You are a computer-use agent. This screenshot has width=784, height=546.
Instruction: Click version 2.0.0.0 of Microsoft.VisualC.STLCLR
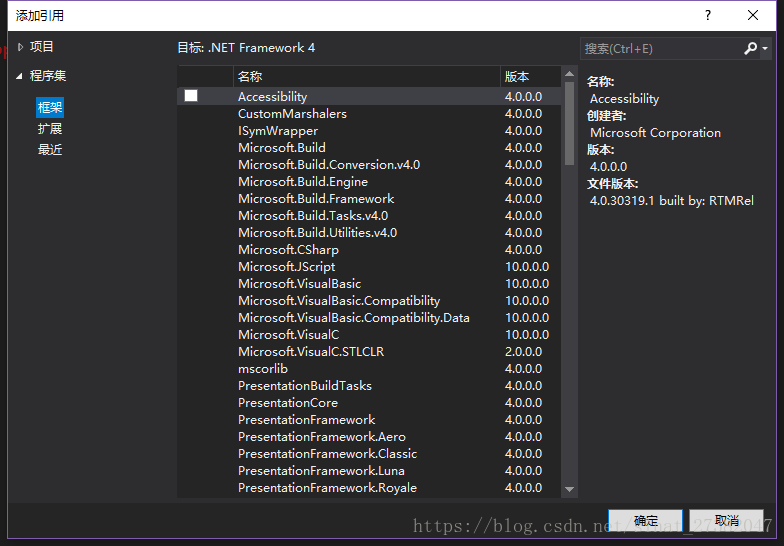tap(524, 352)
